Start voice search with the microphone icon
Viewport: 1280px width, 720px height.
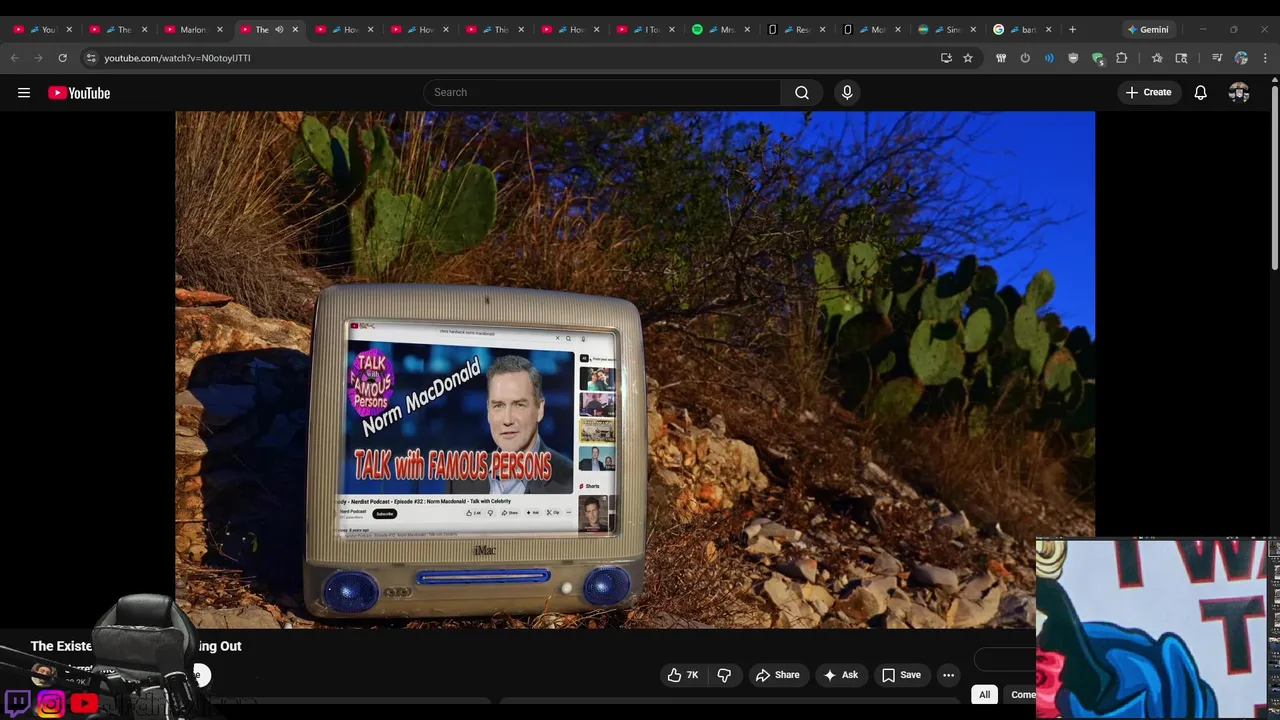847,92
